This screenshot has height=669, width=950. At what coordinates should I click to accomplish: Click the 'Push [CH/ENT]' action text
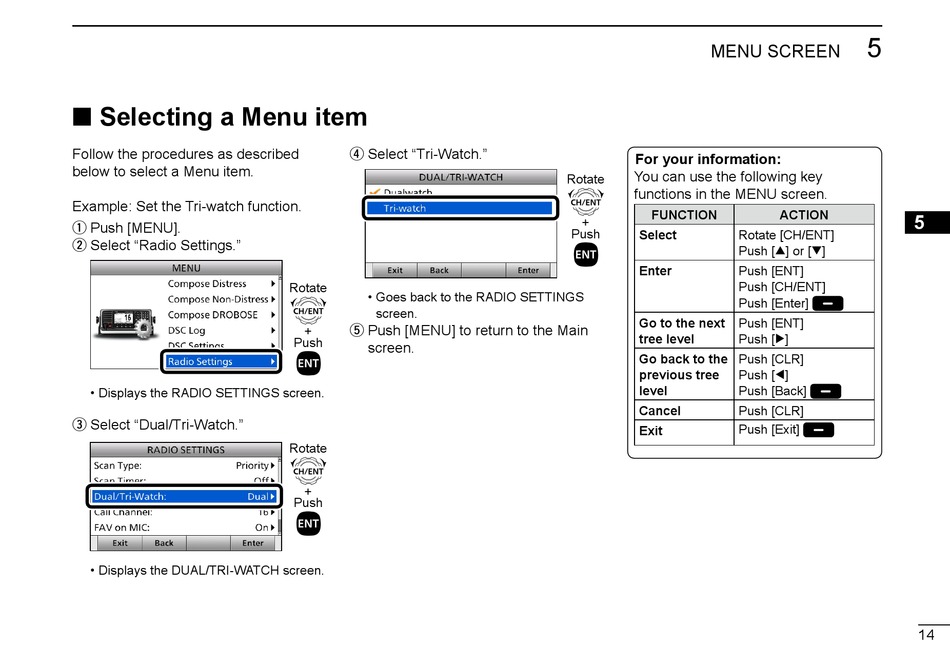point(782,287)
